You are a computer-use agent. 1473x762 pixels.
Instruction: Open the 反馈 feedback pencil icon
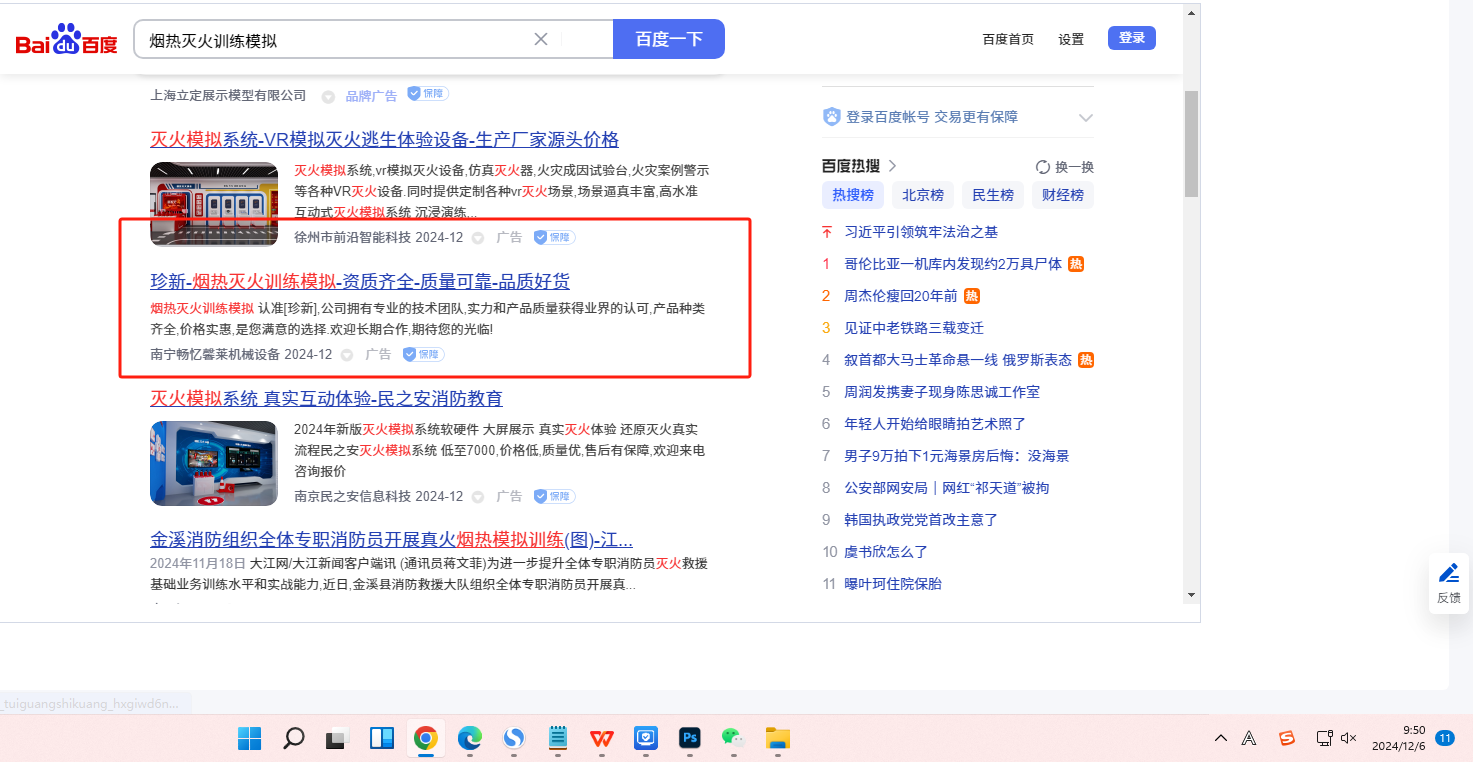(x=1448, y=574)
